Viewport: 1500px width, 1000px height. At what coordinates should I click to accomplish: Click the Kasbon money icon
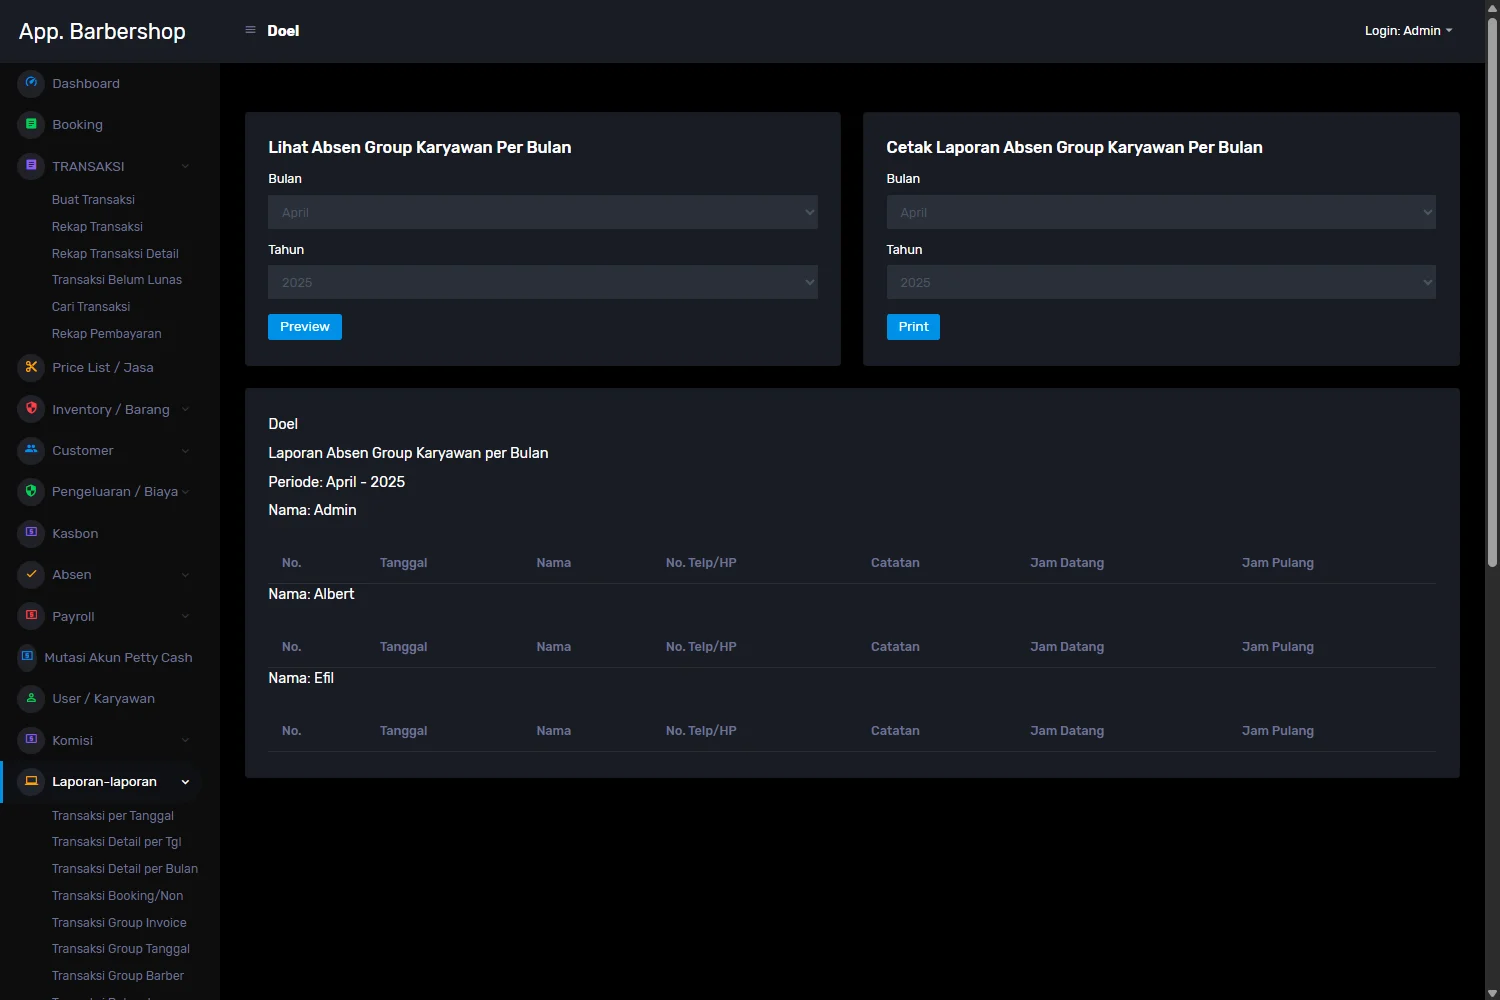coord(31,533)
